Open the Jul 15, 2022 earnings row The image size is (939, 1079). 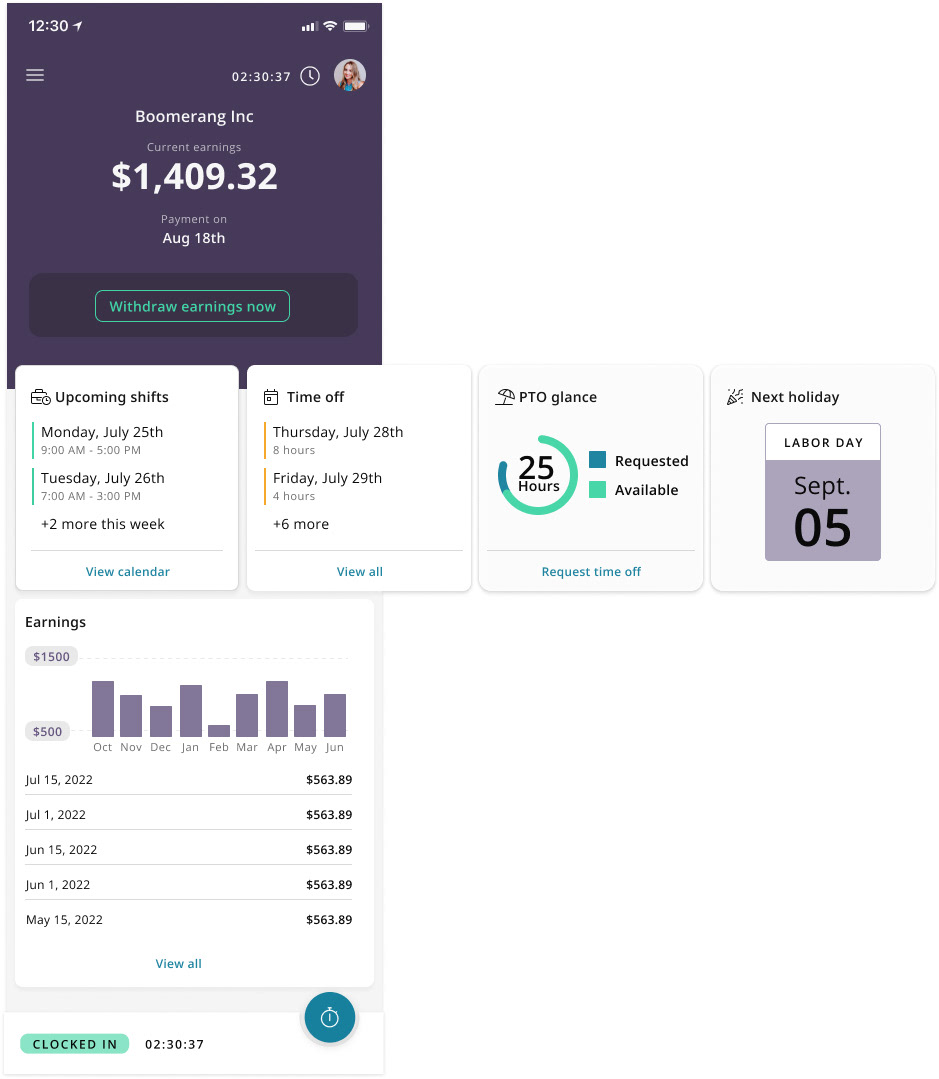coord(188,780)
